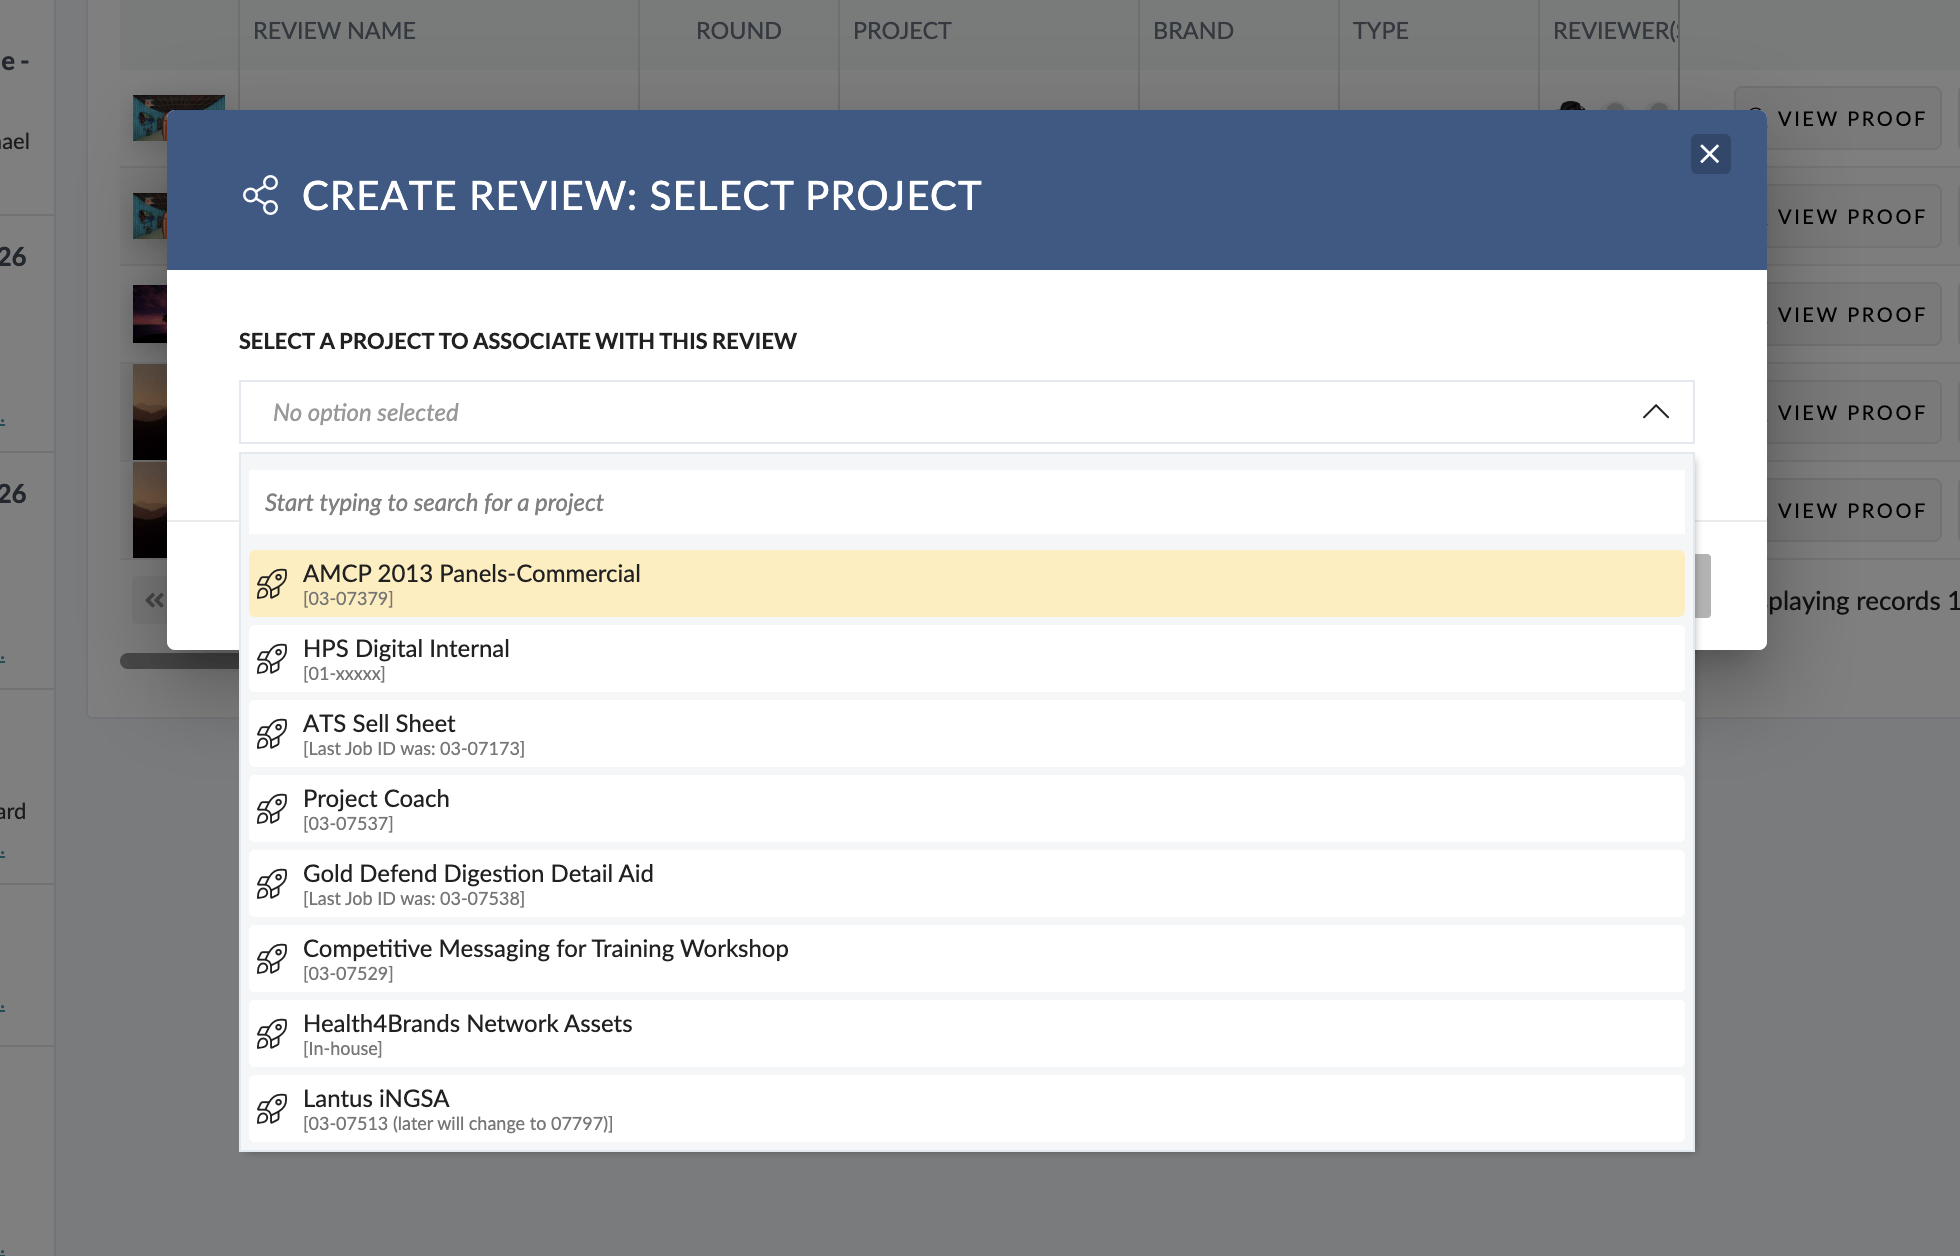Click the first VIEW PROOF button in background

pos(1850,119)
